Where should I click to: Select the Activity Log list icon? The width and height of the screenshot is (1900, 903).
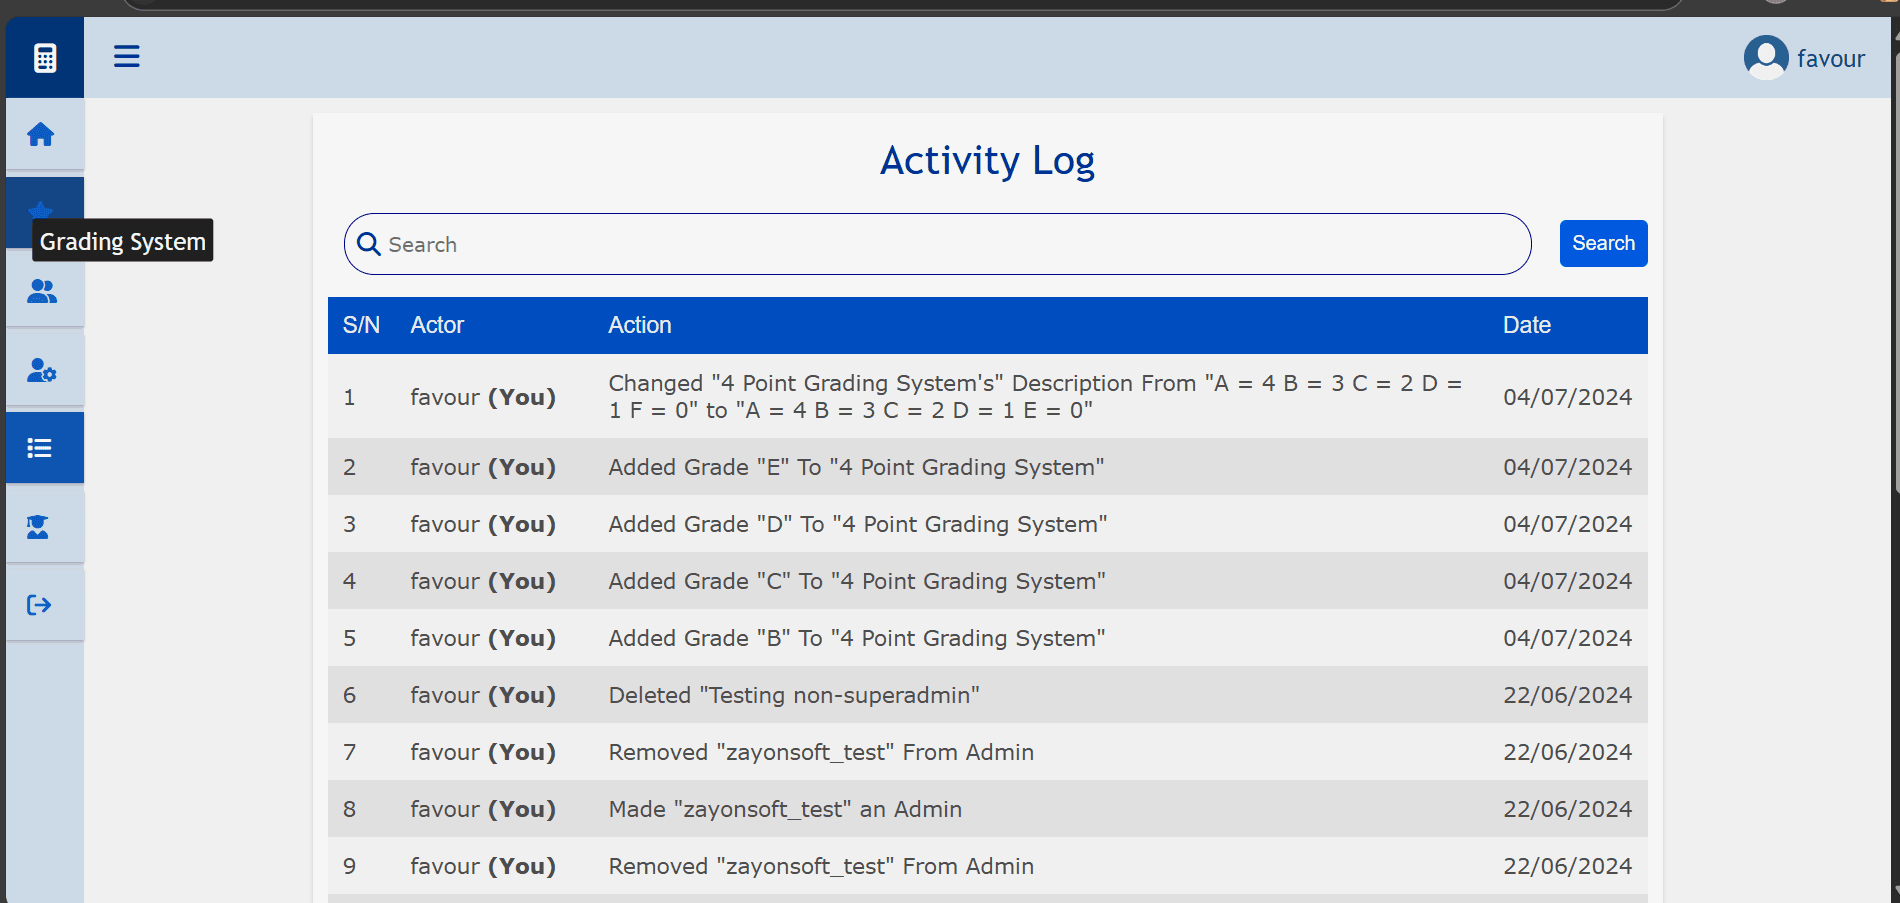coord(40,448)
